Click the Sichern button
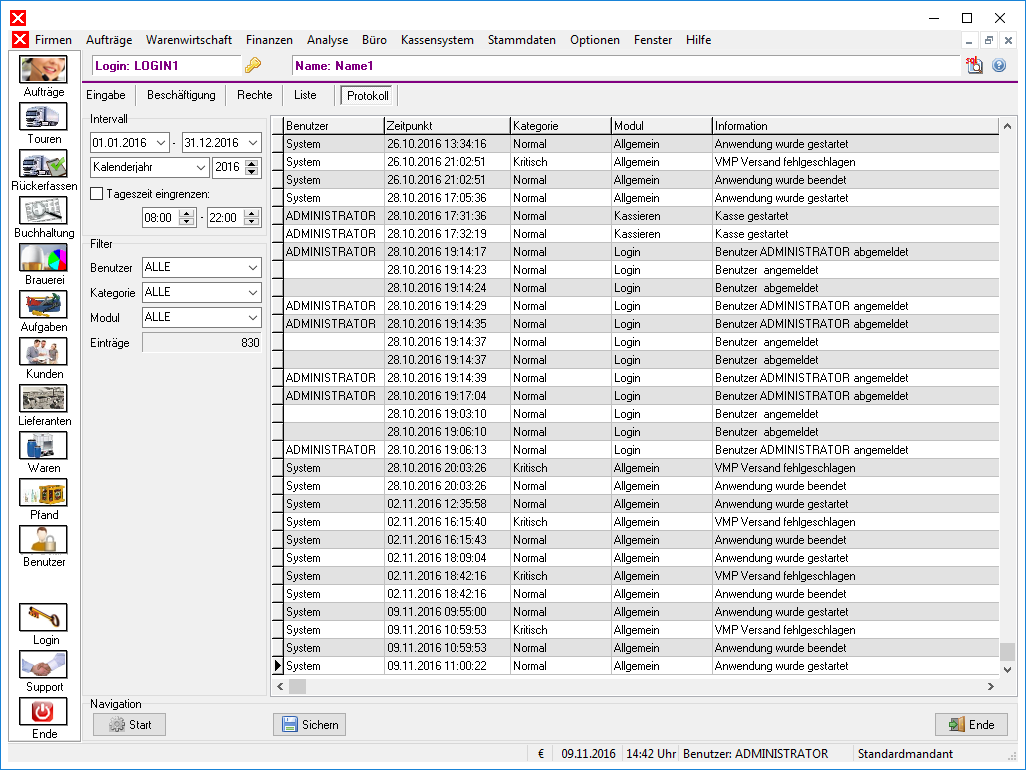This screenshot has width=1026, height=770. point(310,725)
